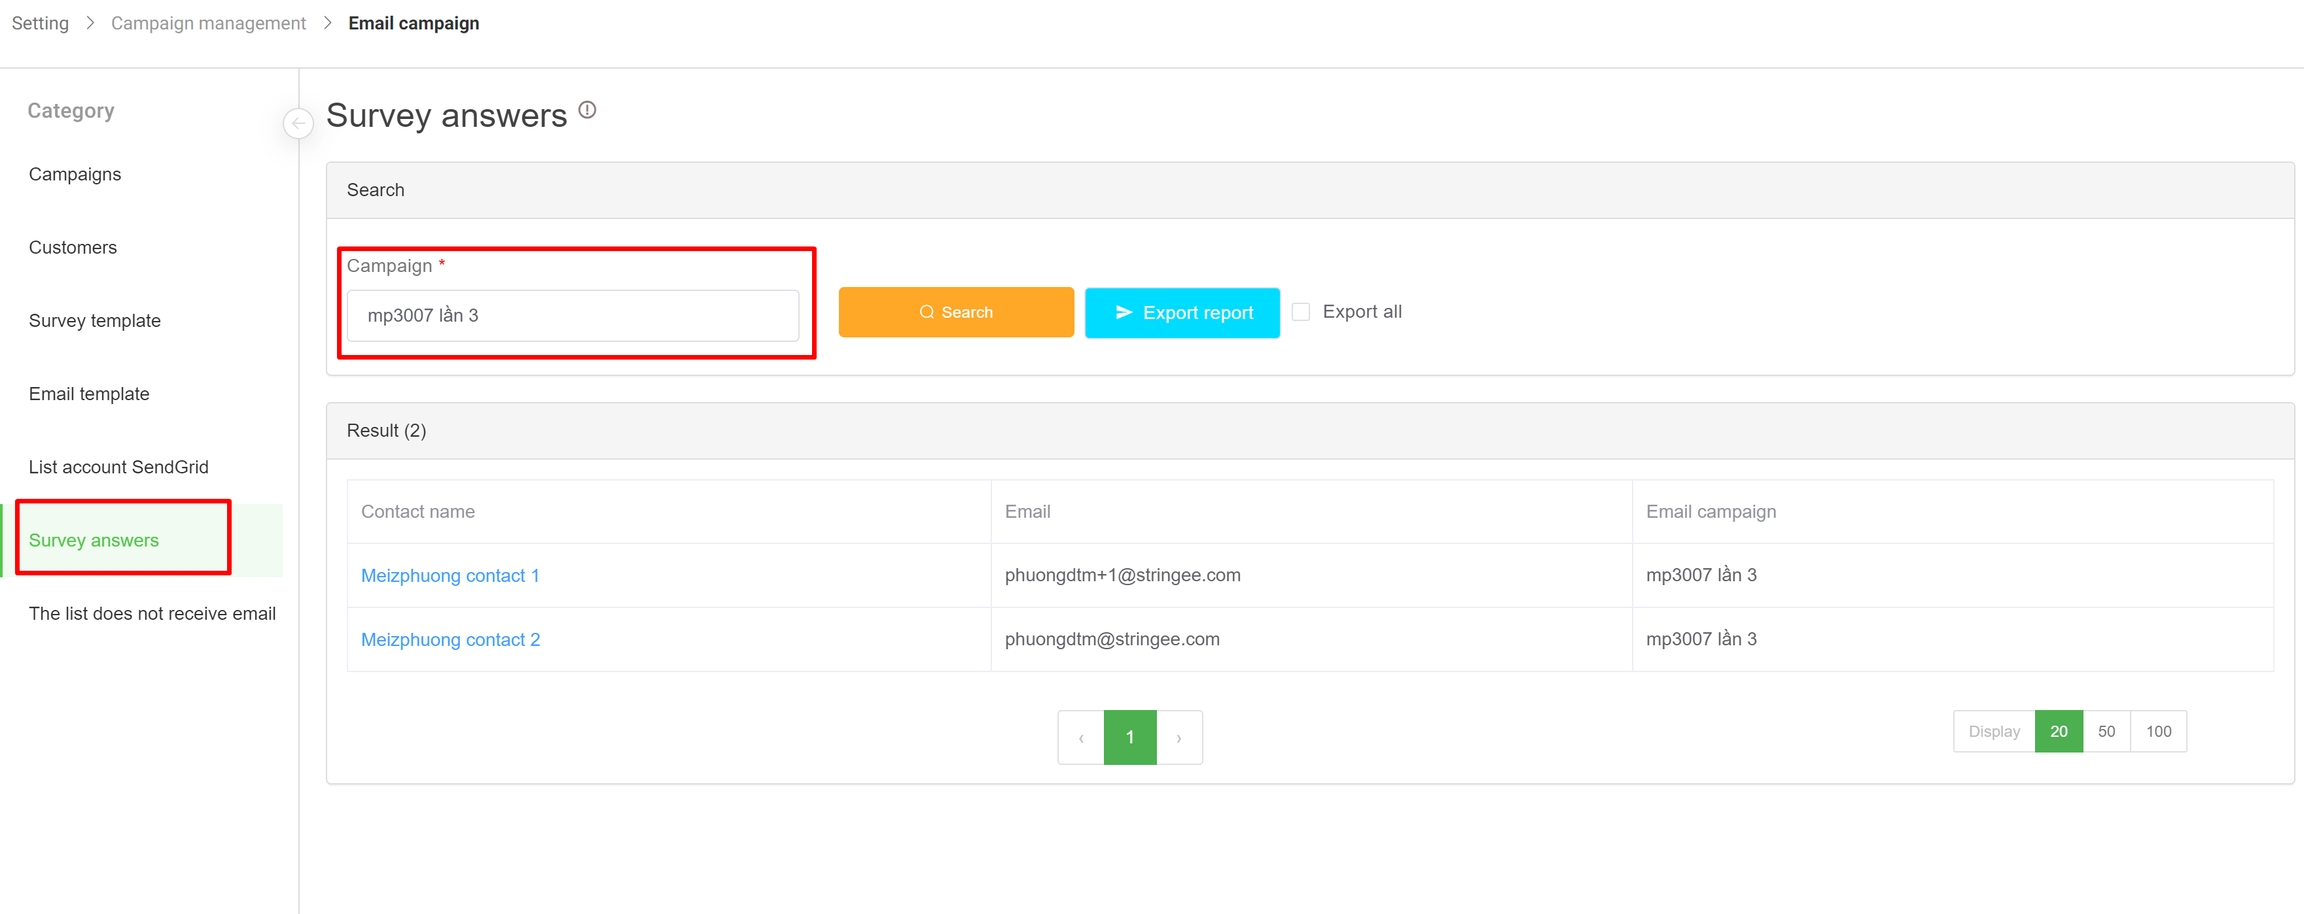Click the info icon beside Survey answers title
2304x914 pixels.
588,110
